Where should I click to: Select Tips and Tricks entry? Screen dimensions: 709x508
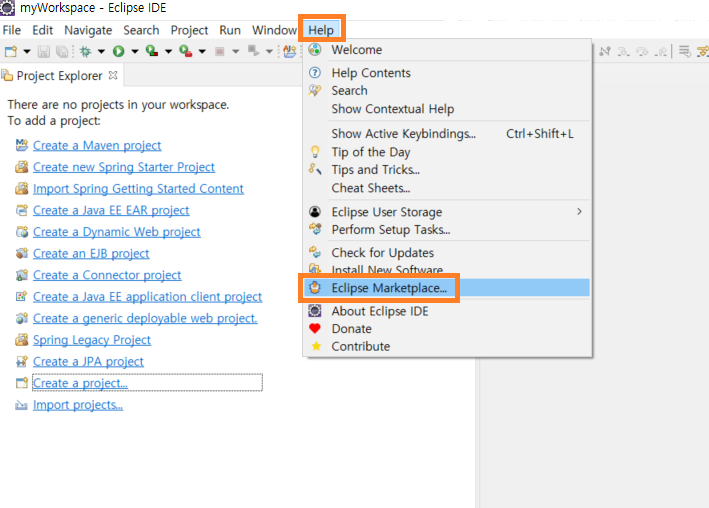click(x=447, y=170)
